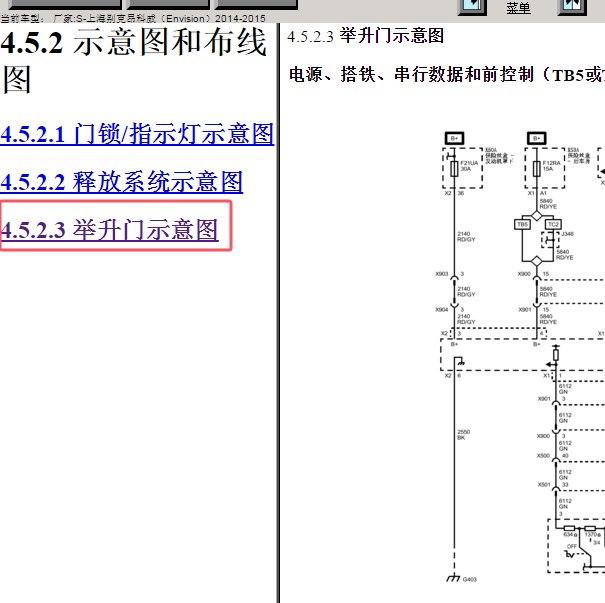
Task: Click the icon left of 菜单
Action: pyautogui.click(x=472, y=7)
